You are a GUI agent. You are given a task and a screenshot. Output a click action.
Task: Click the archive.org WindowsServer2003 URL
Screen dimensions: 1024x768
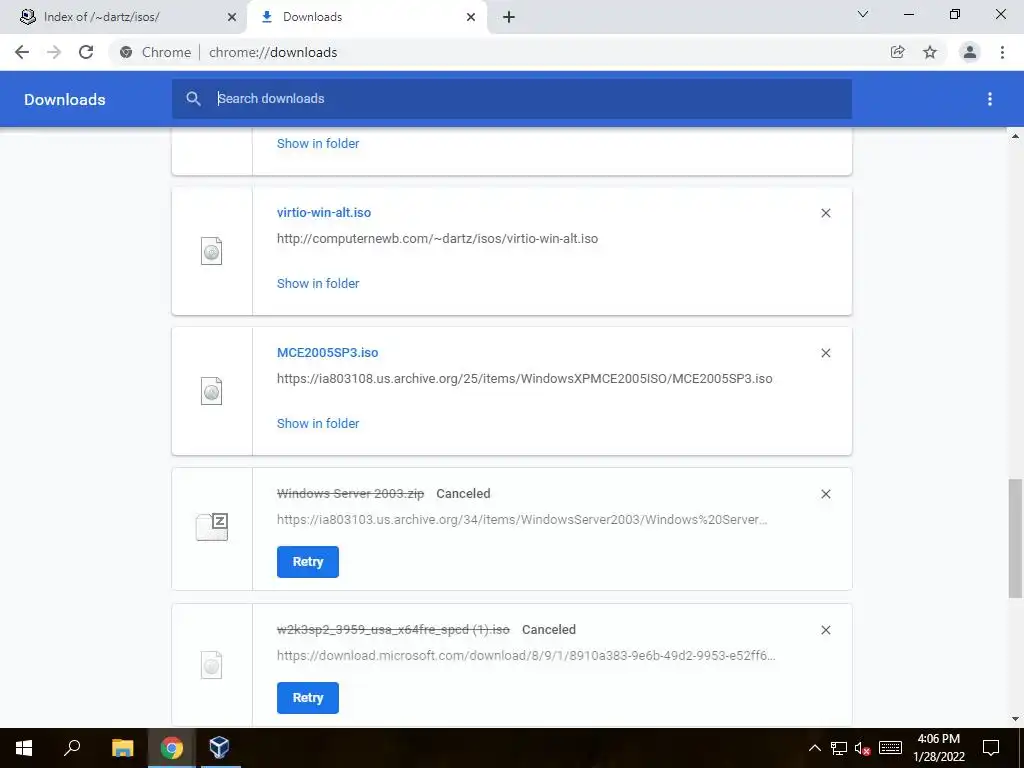point(522,520)
